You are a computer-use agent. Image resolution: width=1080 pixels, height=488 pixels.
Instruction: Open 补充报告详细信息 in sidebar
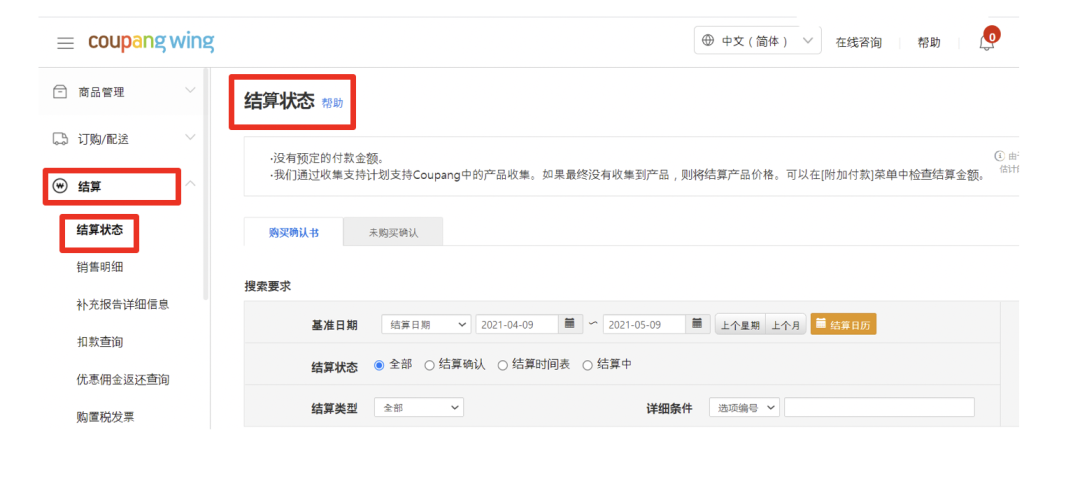pyautogui.click(x=123, y=304)
